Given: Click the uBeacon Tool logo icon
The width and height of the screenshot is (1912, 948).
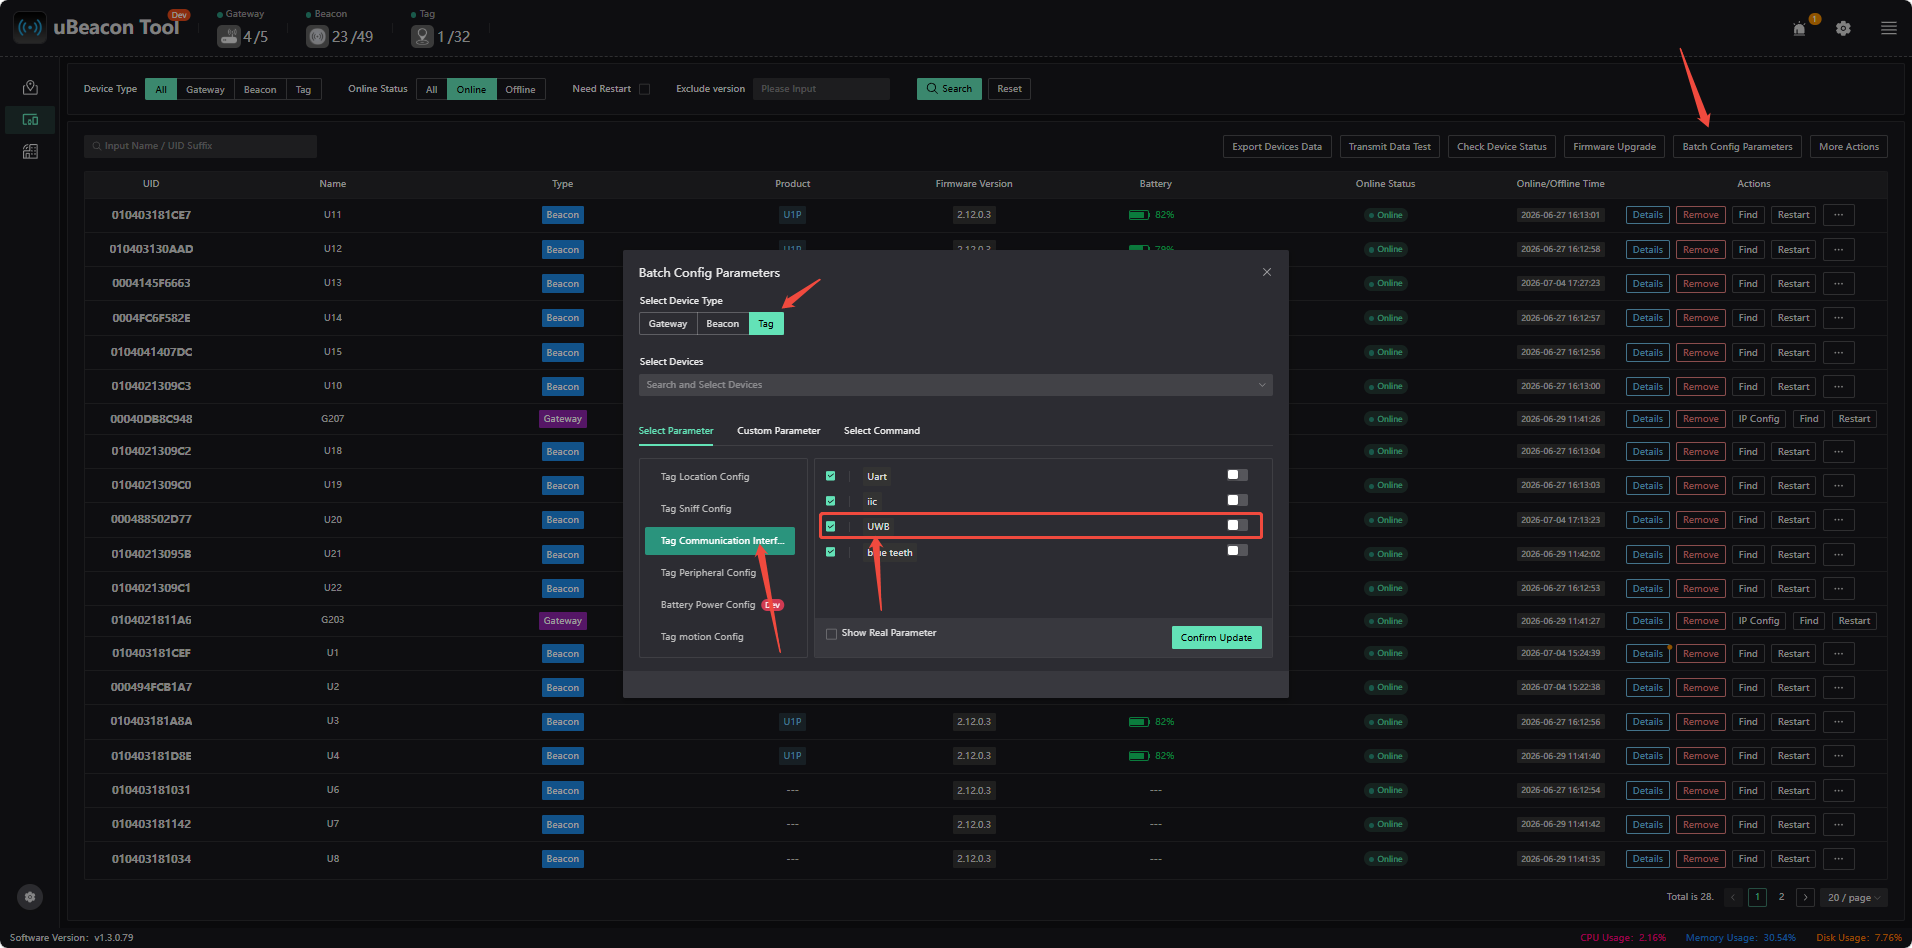Looking at the screenshot, I should tap(30, 28).
